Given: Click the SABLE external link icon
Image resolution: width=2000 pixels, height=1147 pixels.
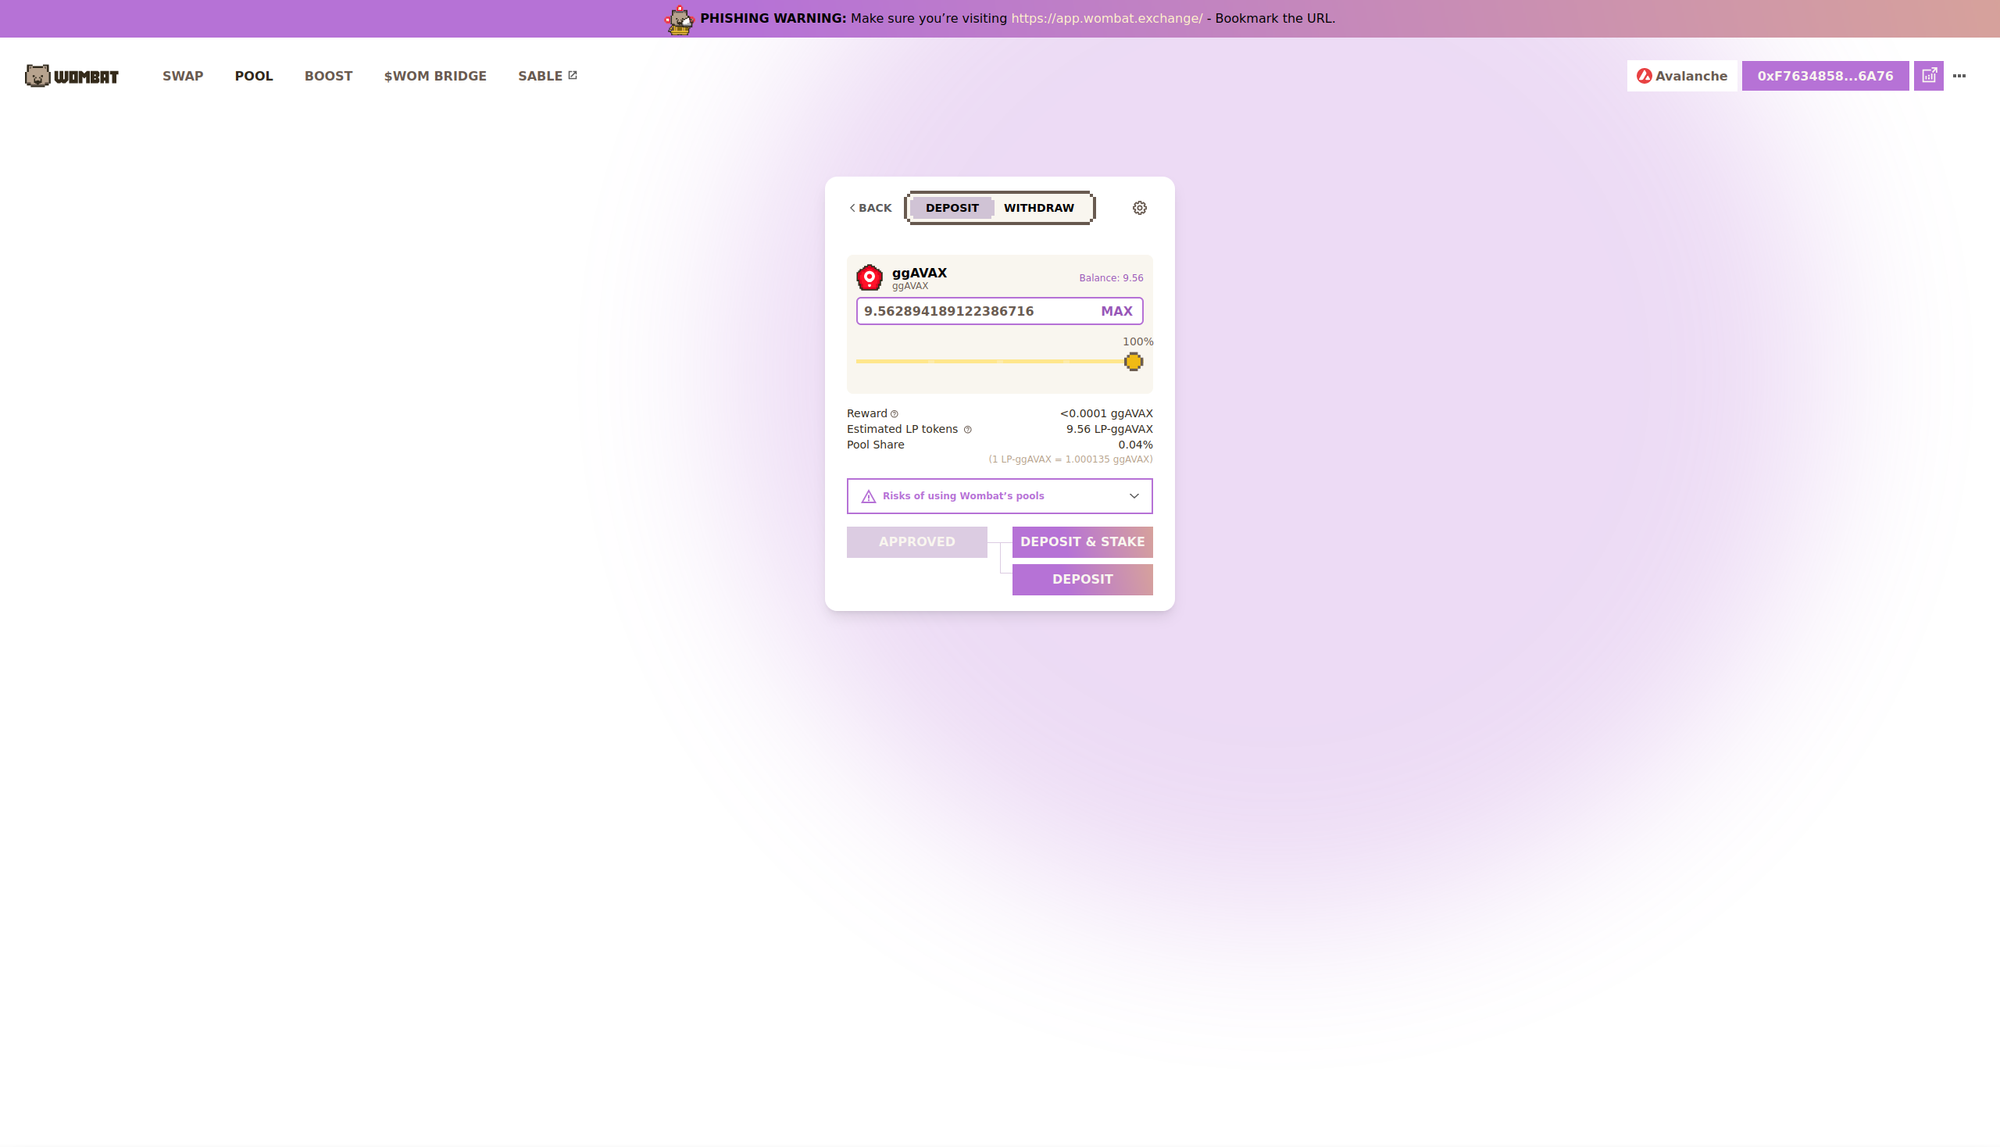Looking at the screenshot, I should [573, 75].
